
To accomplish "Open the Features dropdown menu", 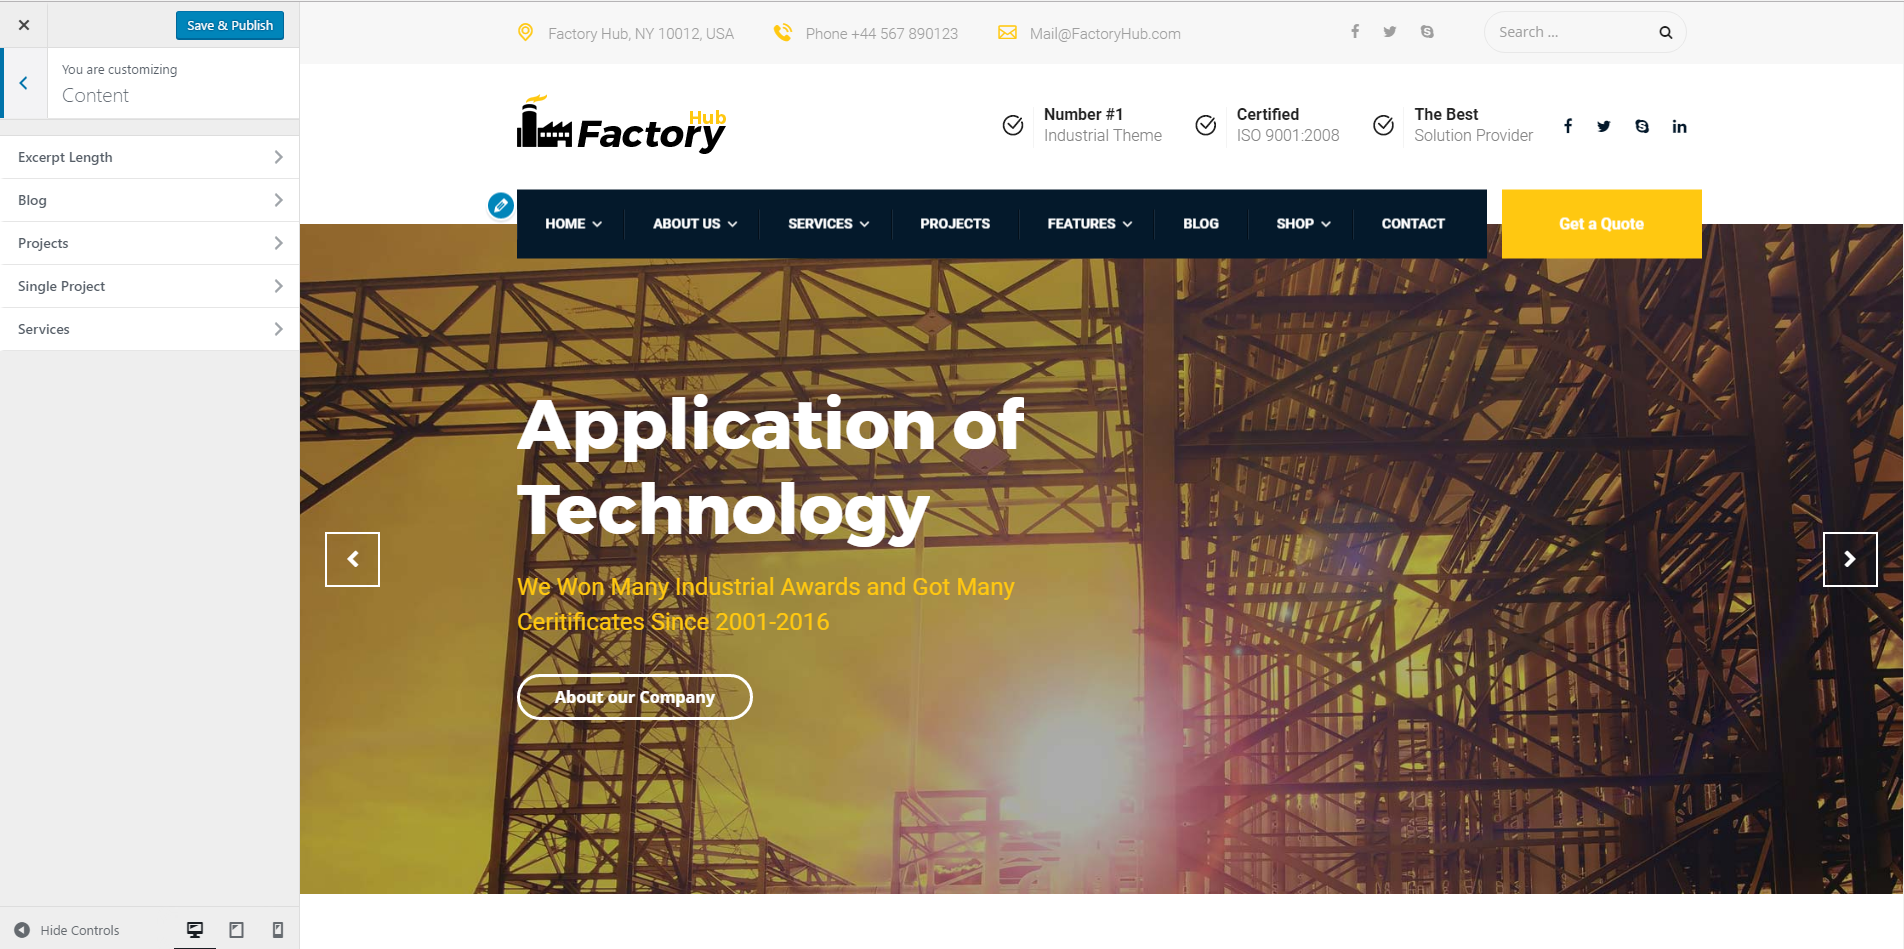I will click(x=1089, y=224).
